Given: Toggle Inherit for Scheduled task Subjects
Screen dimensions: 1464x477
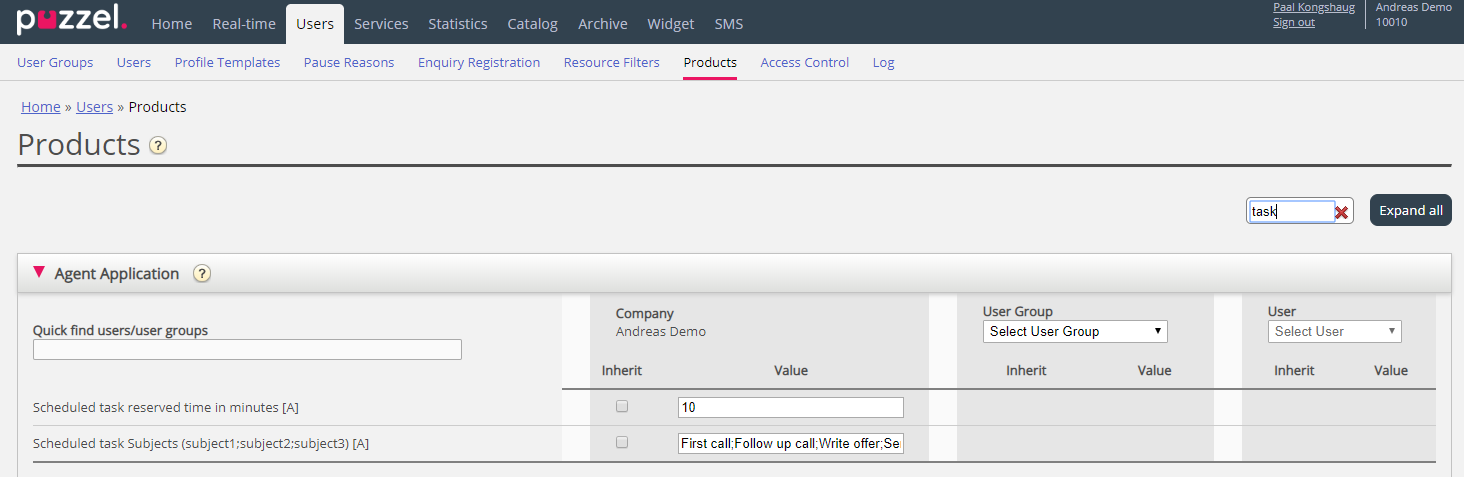Looking at the screenshot, I should 622,443.
